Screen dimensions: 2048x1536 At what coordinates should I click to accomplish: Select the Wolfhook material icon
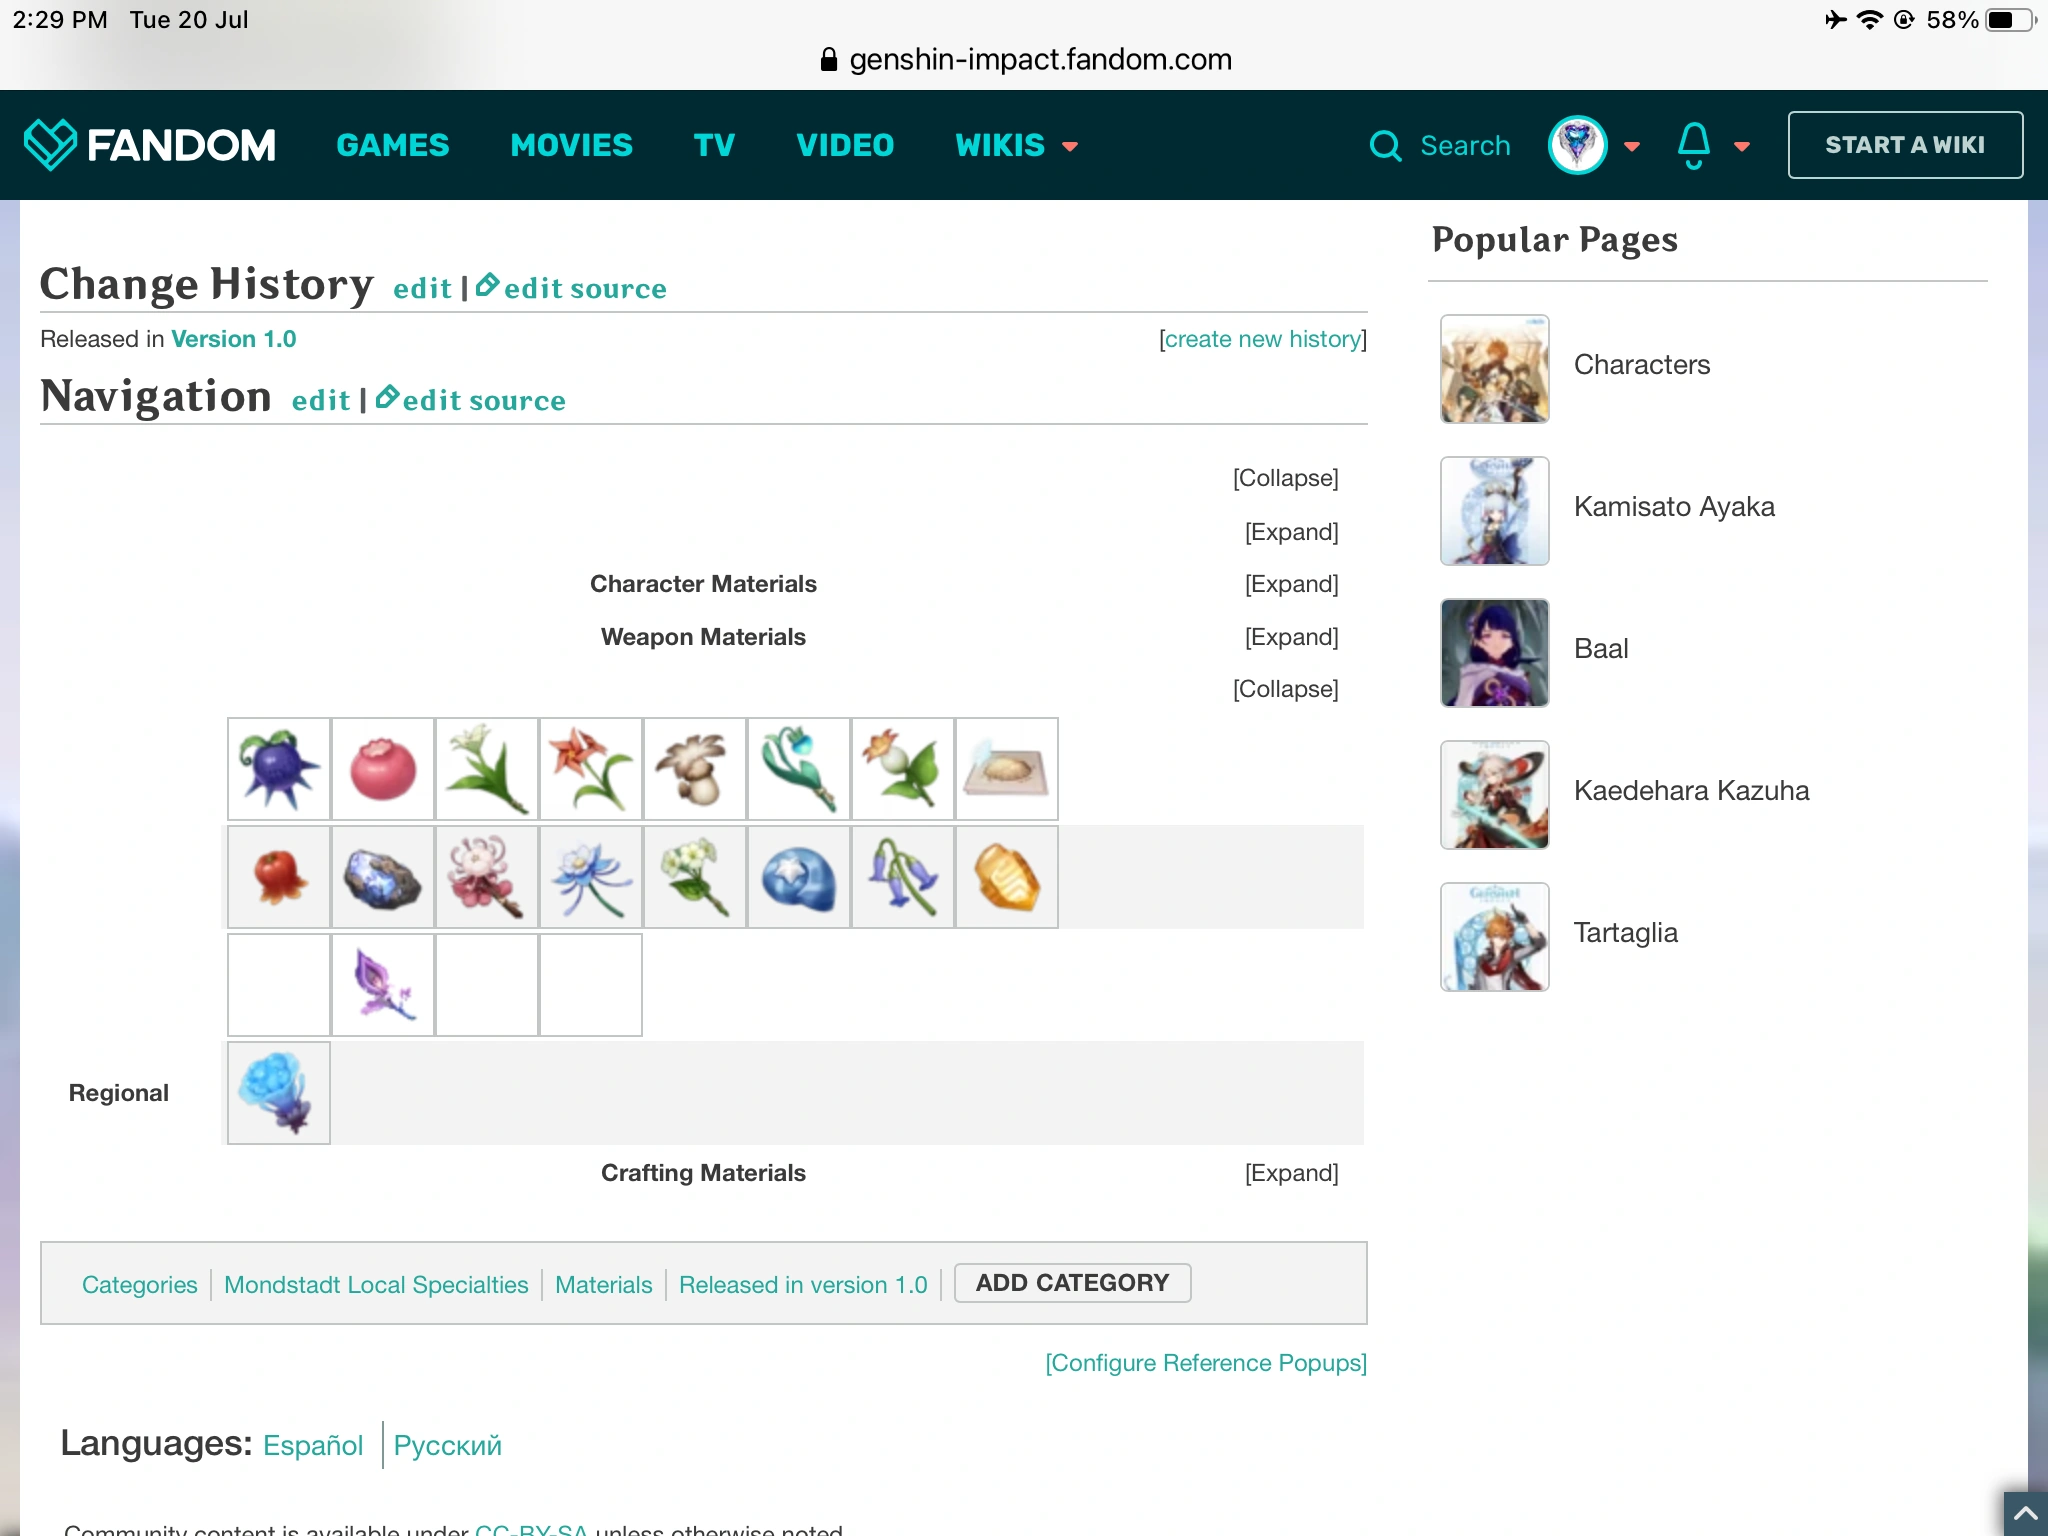[278, 768]
